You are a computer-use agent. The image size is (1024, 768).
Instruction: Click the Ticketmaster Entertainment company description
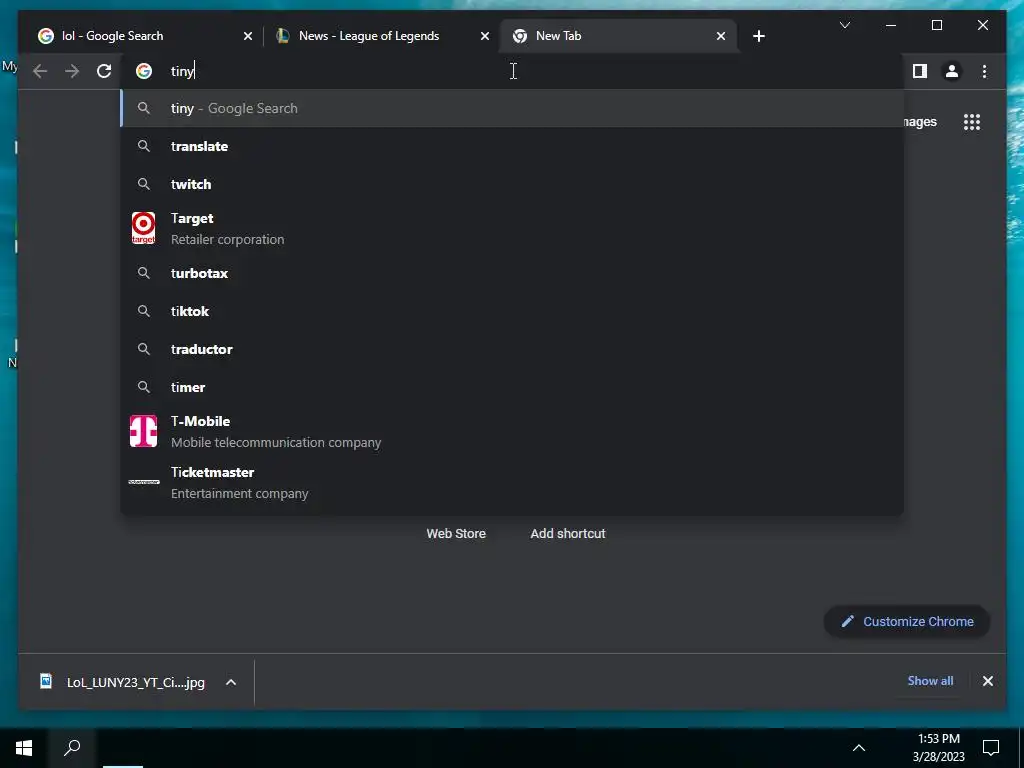pyautogui.click(x=239, y=494)
